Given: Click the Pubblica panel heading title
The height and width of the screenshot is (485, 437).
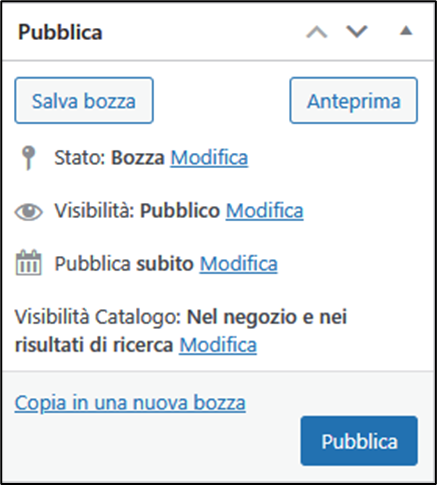Looking at the screenshot, I should point(60,32).
